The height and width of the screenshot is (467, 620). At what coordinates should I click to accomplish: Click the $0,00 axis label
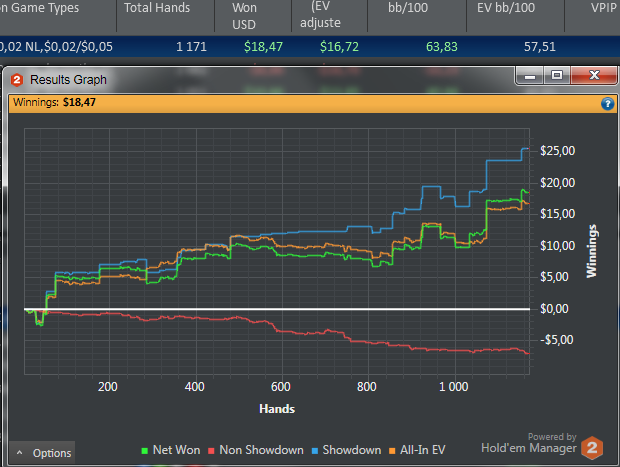tap(554, 309)
